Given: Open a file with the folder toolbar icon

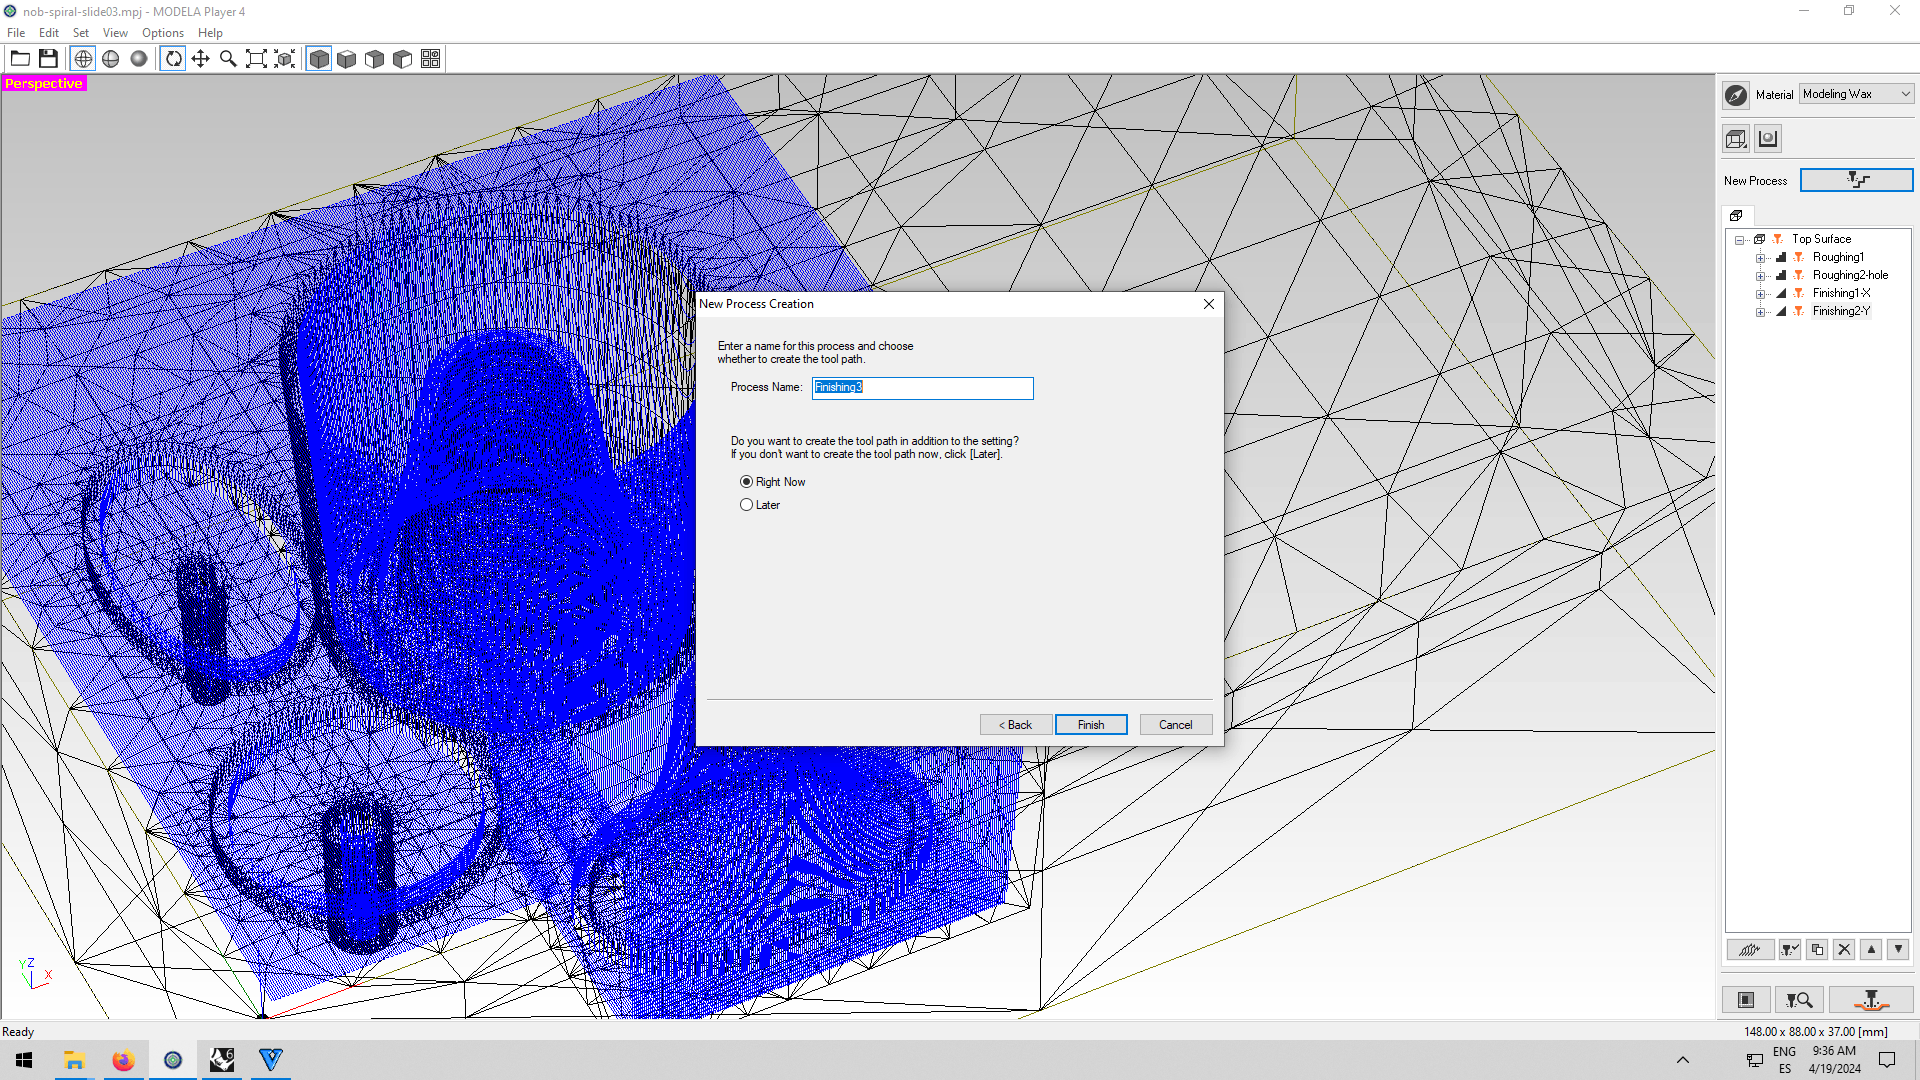Looking at the screenshot, I should (20, 59).
